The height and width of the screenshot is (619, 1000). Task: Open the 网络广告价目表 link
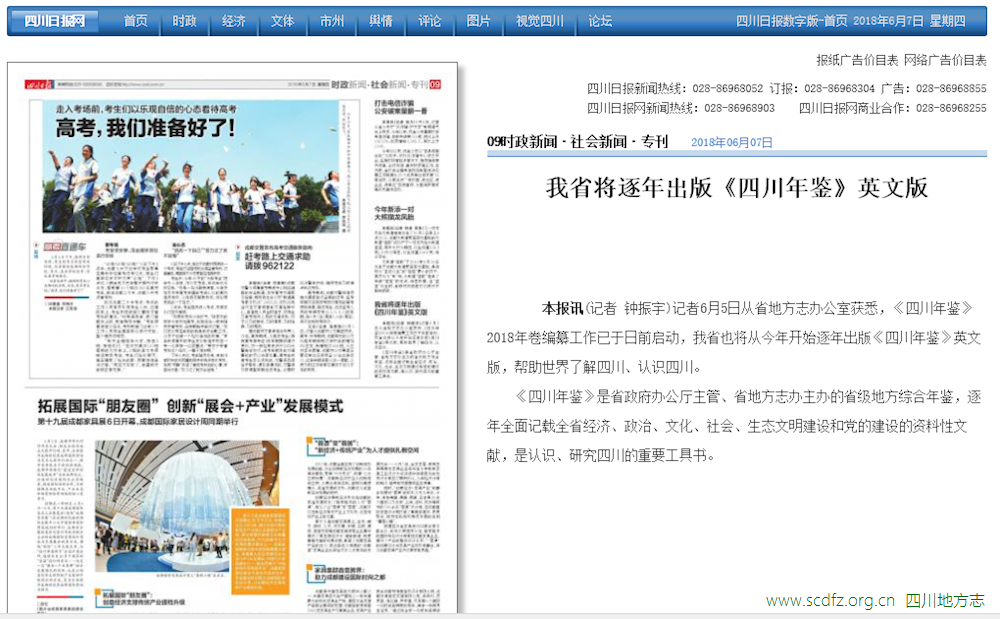coord(945,60)
